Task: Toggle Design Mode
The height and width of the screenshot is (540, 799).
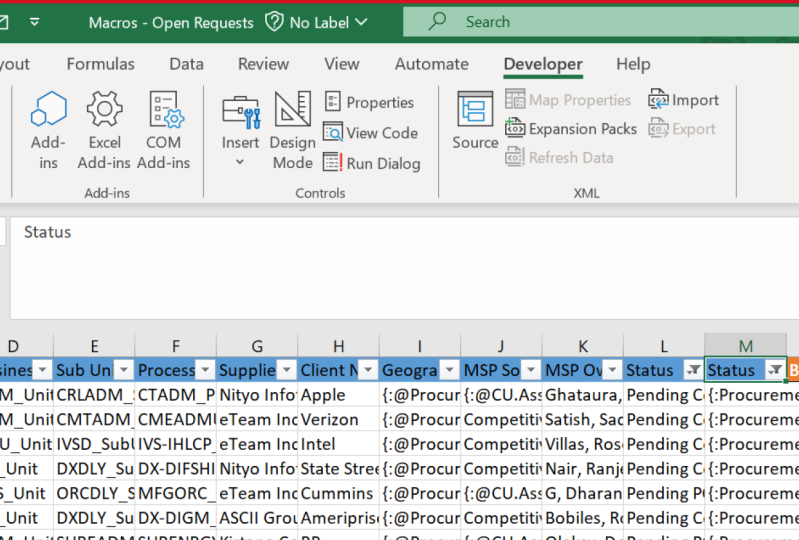Action: 292,130
